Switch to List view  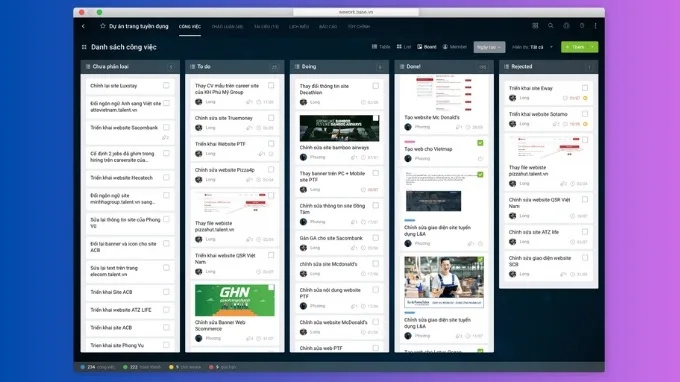click(x=404, y=47)
